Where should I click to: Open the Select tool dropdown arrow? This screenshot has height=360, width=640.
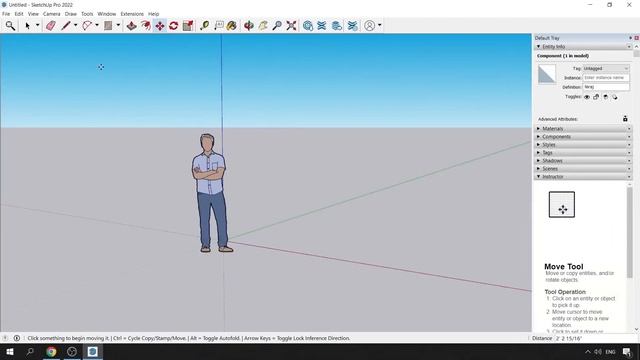click(x=38, y=25)
